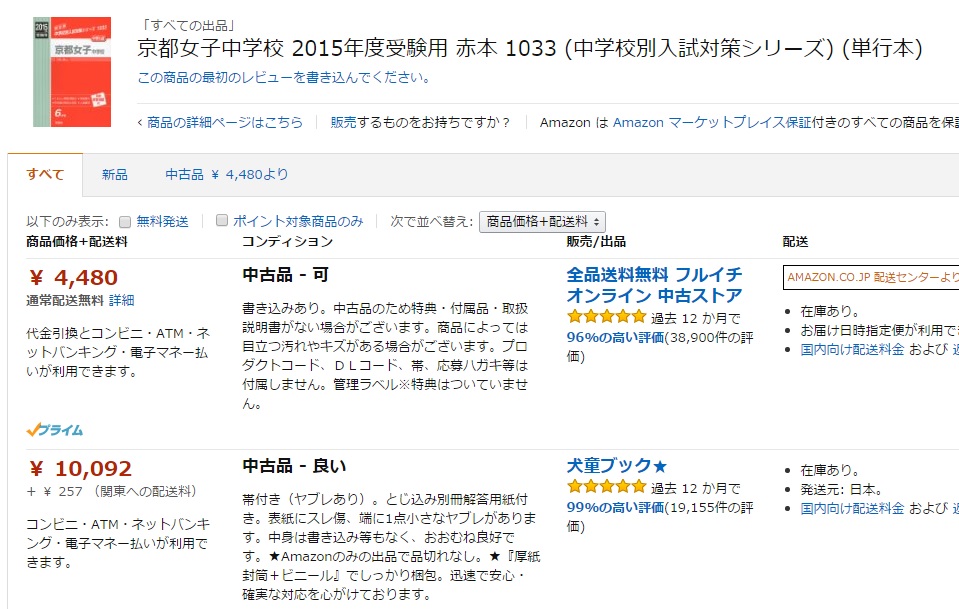Open Amazon マーケットプレイス保証 link
The image size is (959, 609).
pyautogui.click(x=712, y=122)
